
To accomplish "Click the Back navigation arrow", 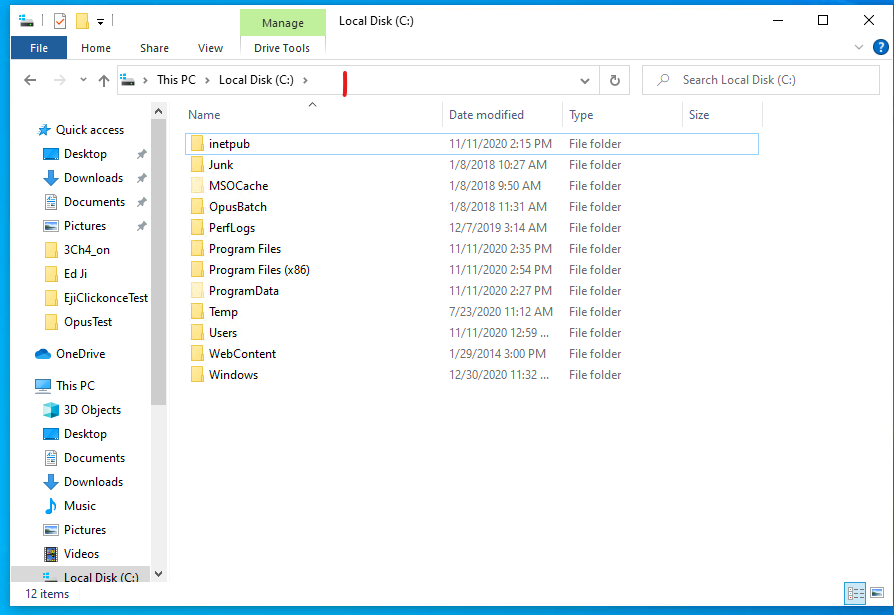I will 30,81.
